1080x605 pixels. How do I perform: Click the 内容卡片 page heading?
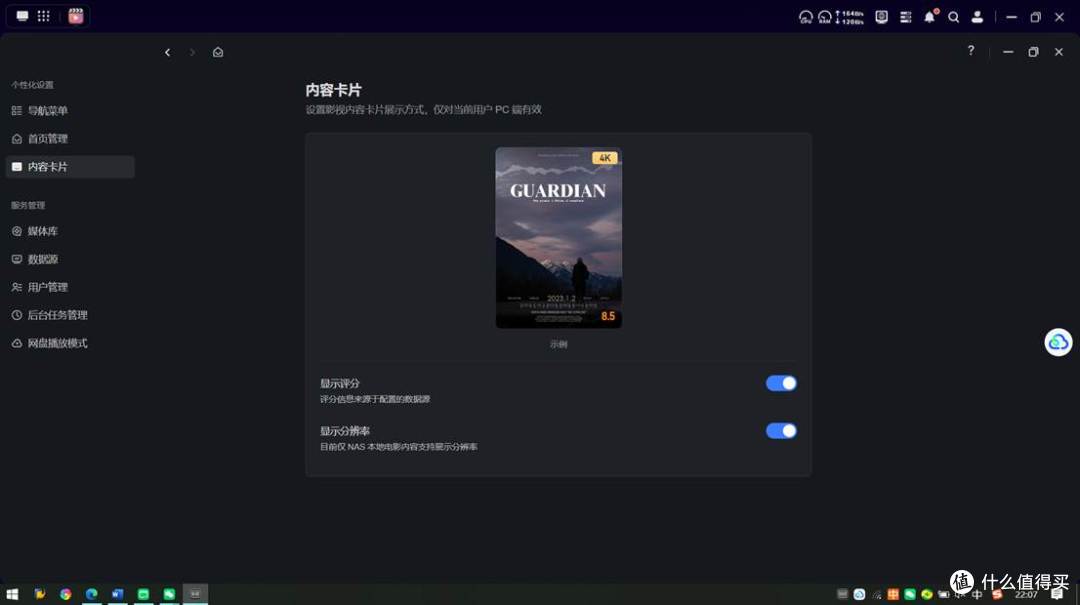click(333, 90)
